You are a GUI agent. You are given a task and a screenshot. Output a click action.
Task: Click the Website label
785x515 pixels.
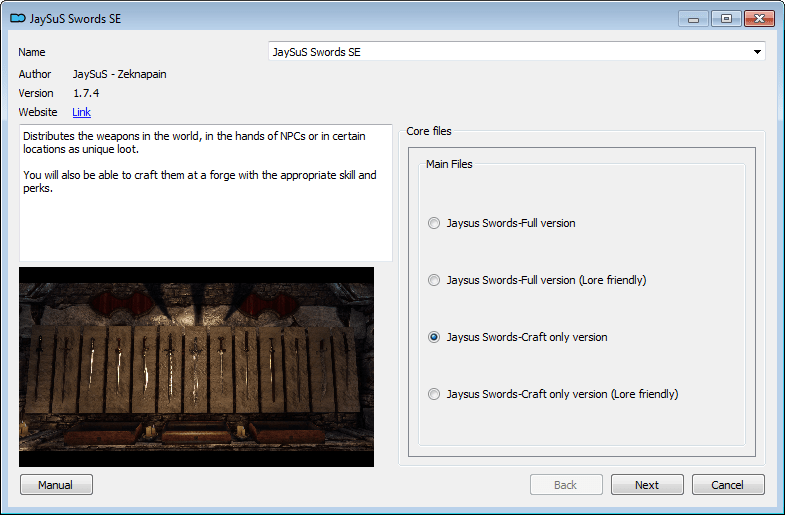pyautogui.click(x=38, y=112)
